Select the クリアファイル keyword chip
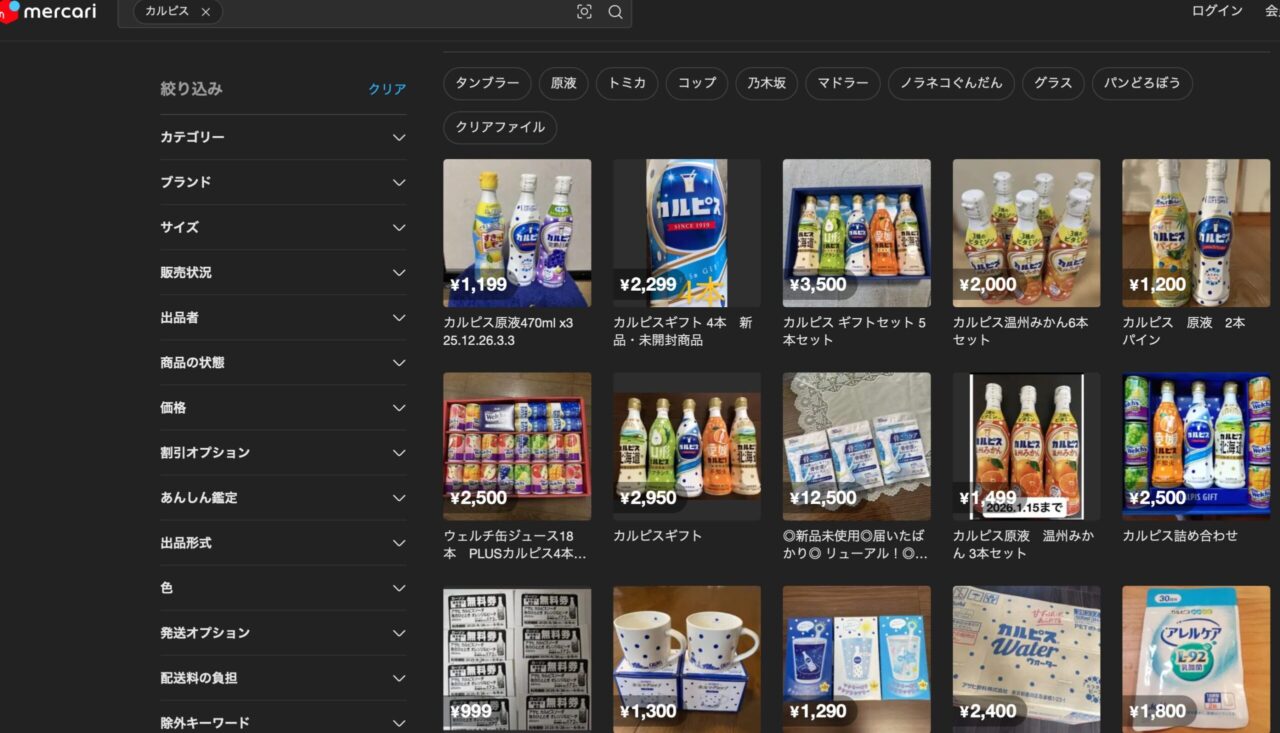 coord(500,127)
